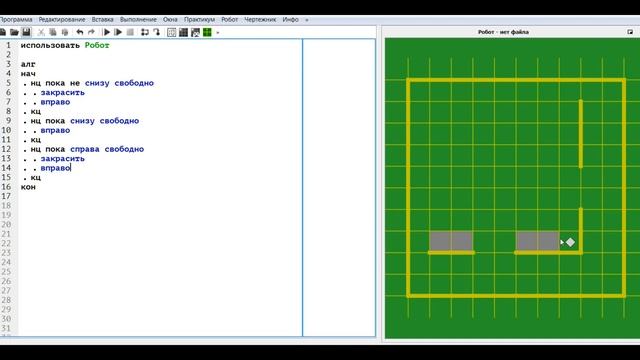This screenshot has width=640, height=360.
Task: Click "кц" on line 11
Action: tap(36, 140)
